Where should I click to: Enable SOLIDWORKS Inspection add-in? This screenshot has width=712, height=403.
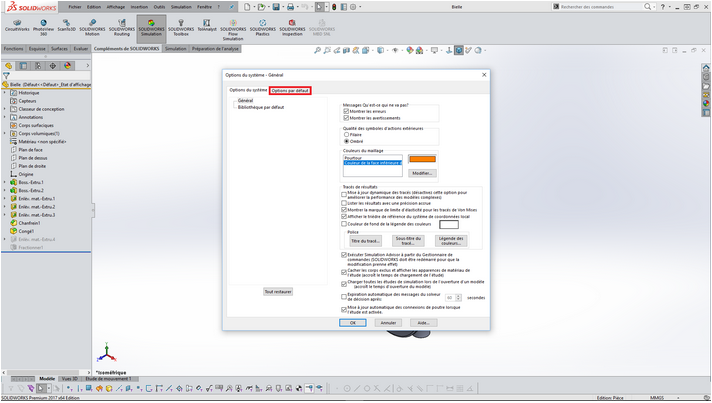[292, 27]
